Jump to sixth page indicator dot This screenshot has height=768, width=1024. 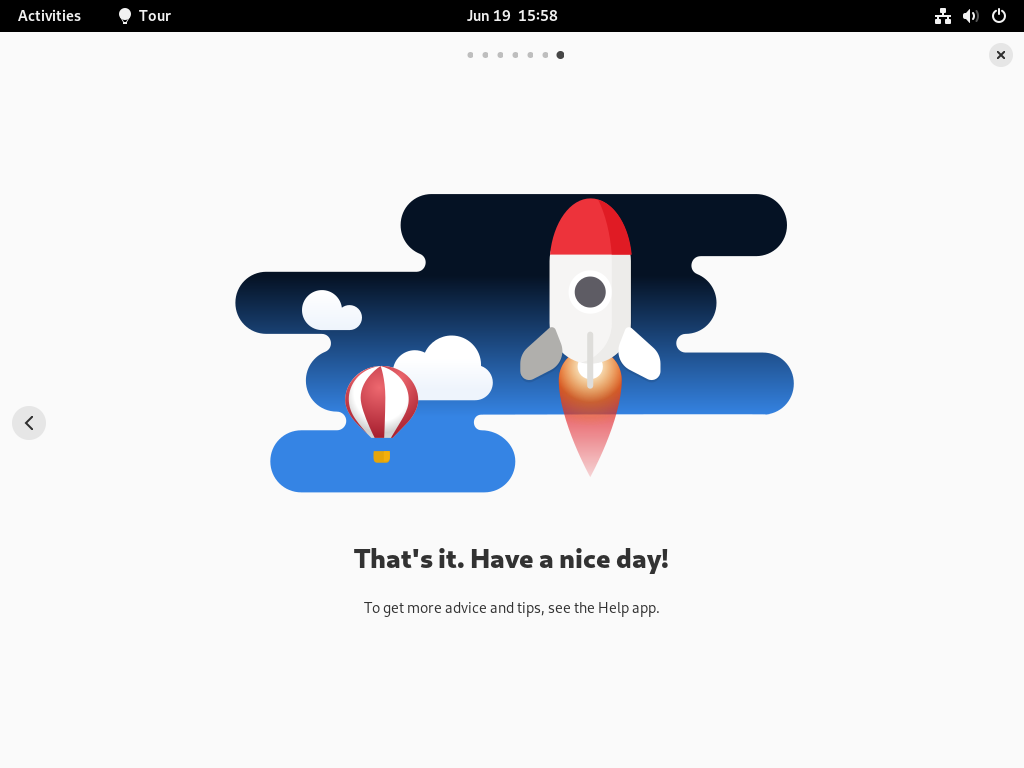[545, 55]
